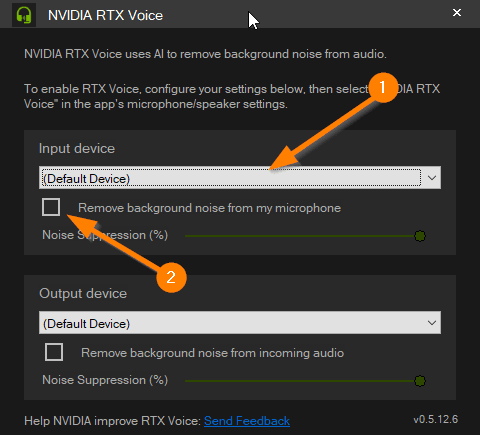Click the Output device dropdown arrow
This screenshot has height=435, width=480.
pos(432,323)
